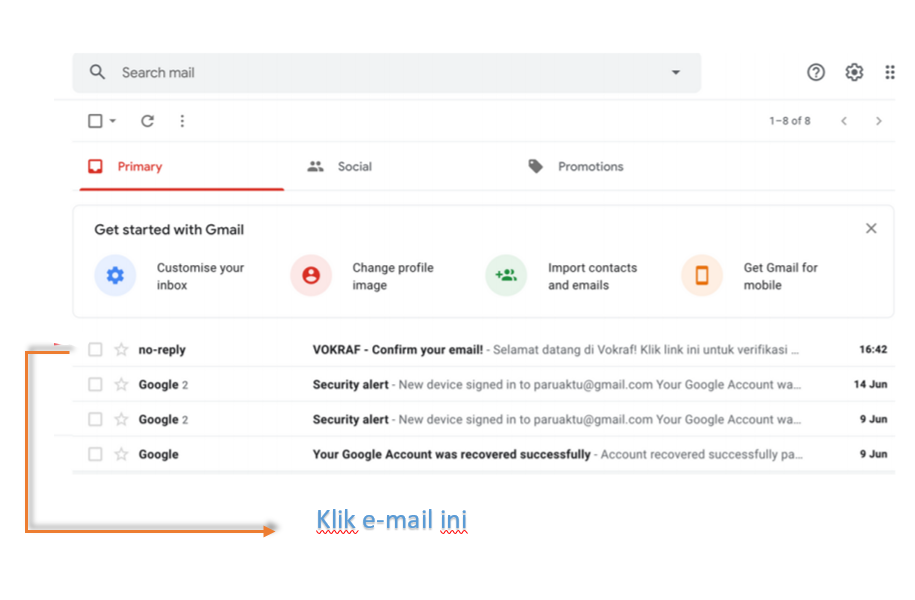The width and height of the screenshot is (915, 600).
Task: Open Gmail settings gear icon
Action: pos(854,72)
